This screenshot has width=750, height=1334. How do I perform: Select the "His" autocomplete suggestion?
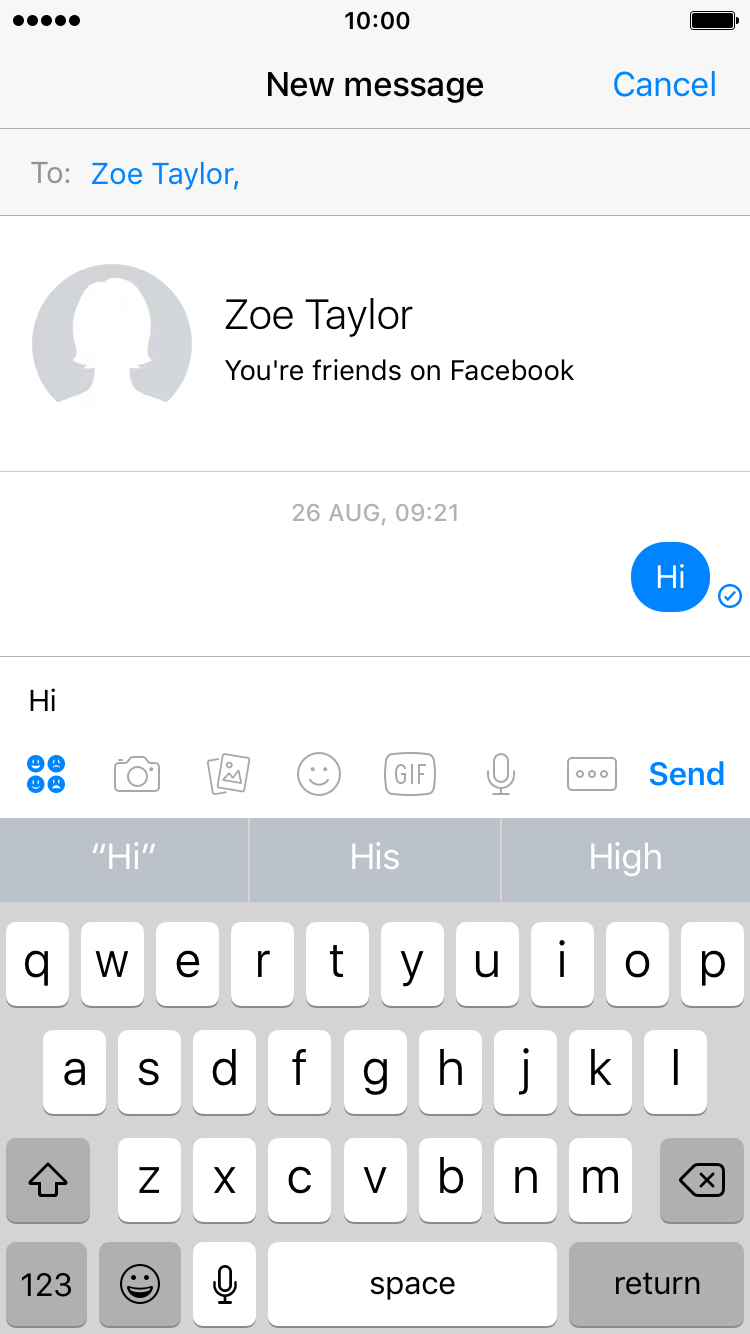pyautogui.click(x=375, y=858)
